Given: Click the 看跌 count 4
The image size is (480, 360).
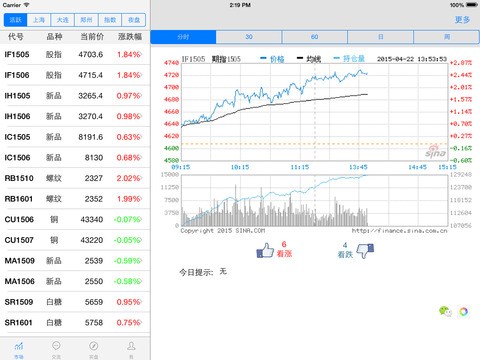Looking at the screenshot, I should 345,245.
